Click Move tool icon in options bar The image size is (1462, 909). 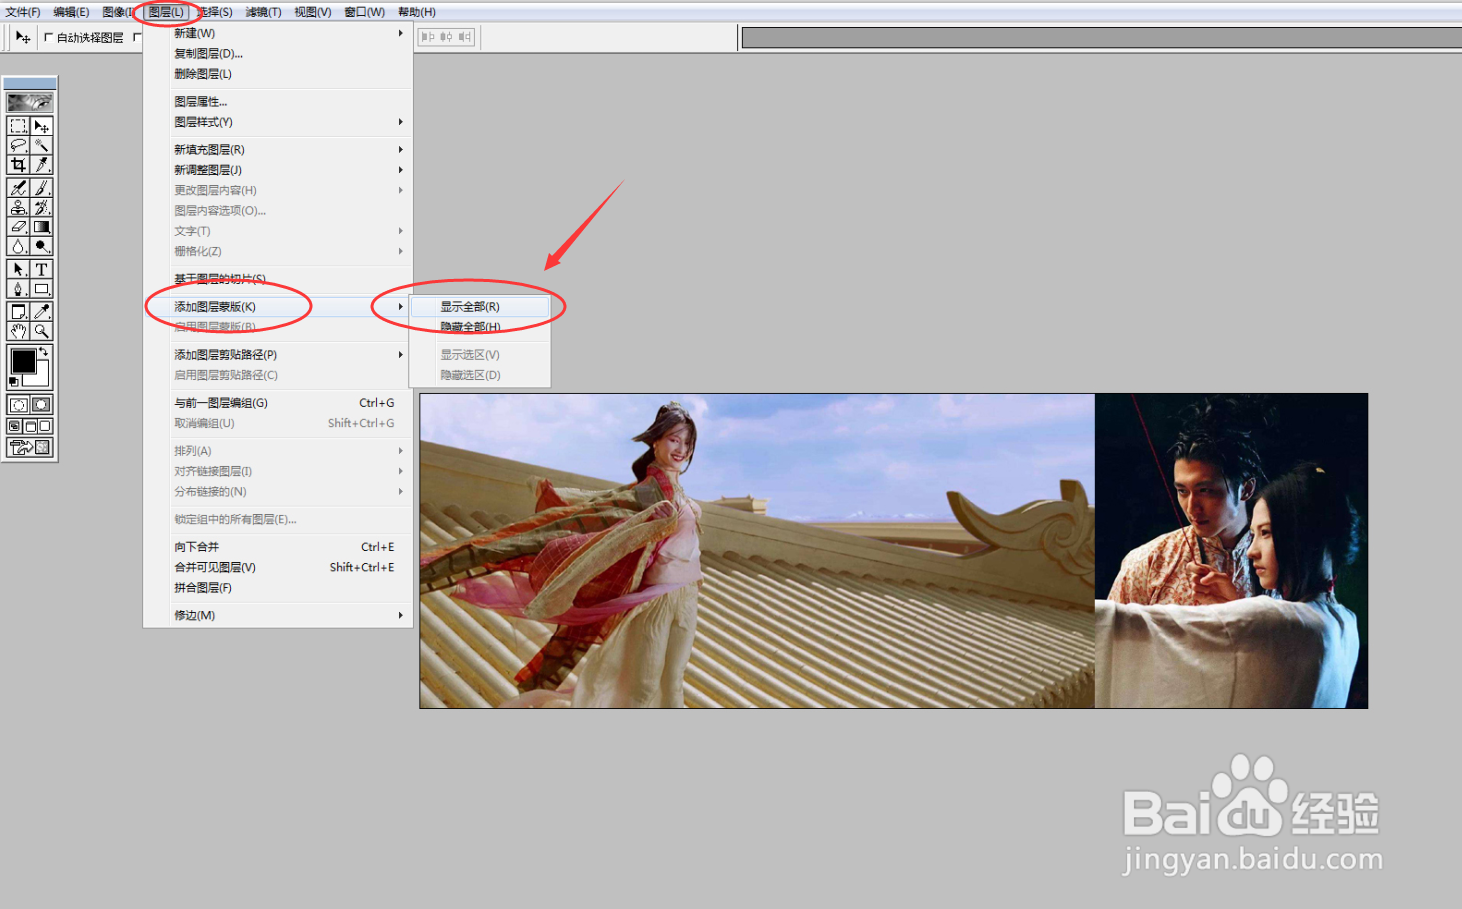tap(23, 37)
